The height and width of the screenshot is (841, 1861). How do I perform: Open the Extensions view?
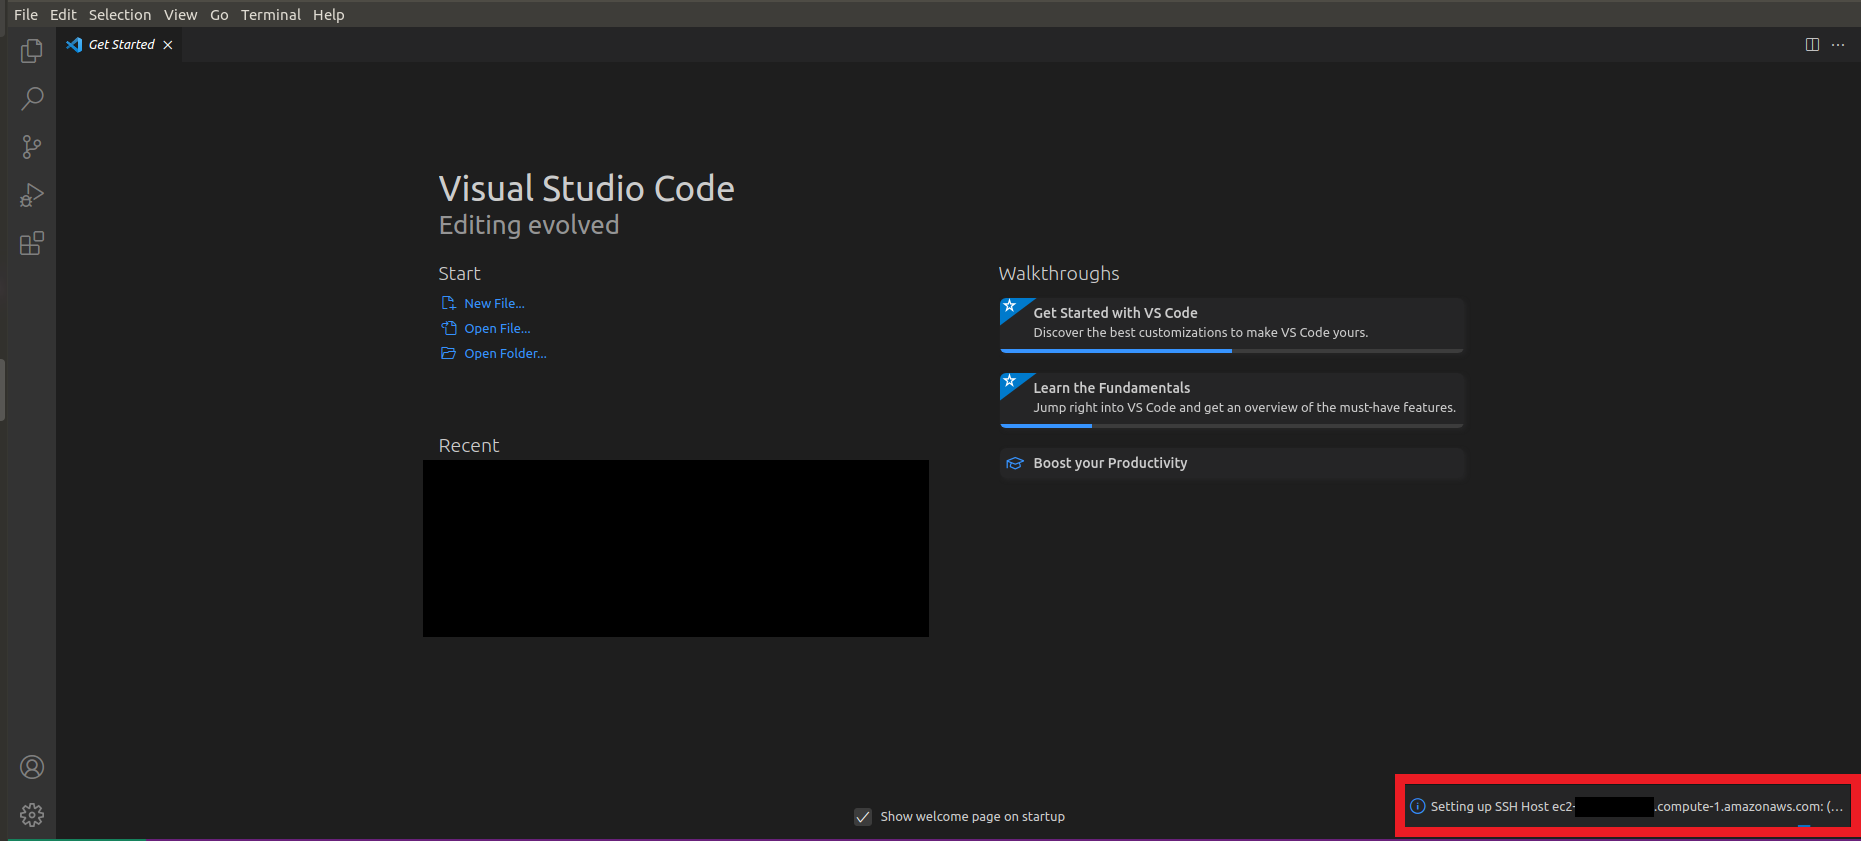tap(32, 243)
